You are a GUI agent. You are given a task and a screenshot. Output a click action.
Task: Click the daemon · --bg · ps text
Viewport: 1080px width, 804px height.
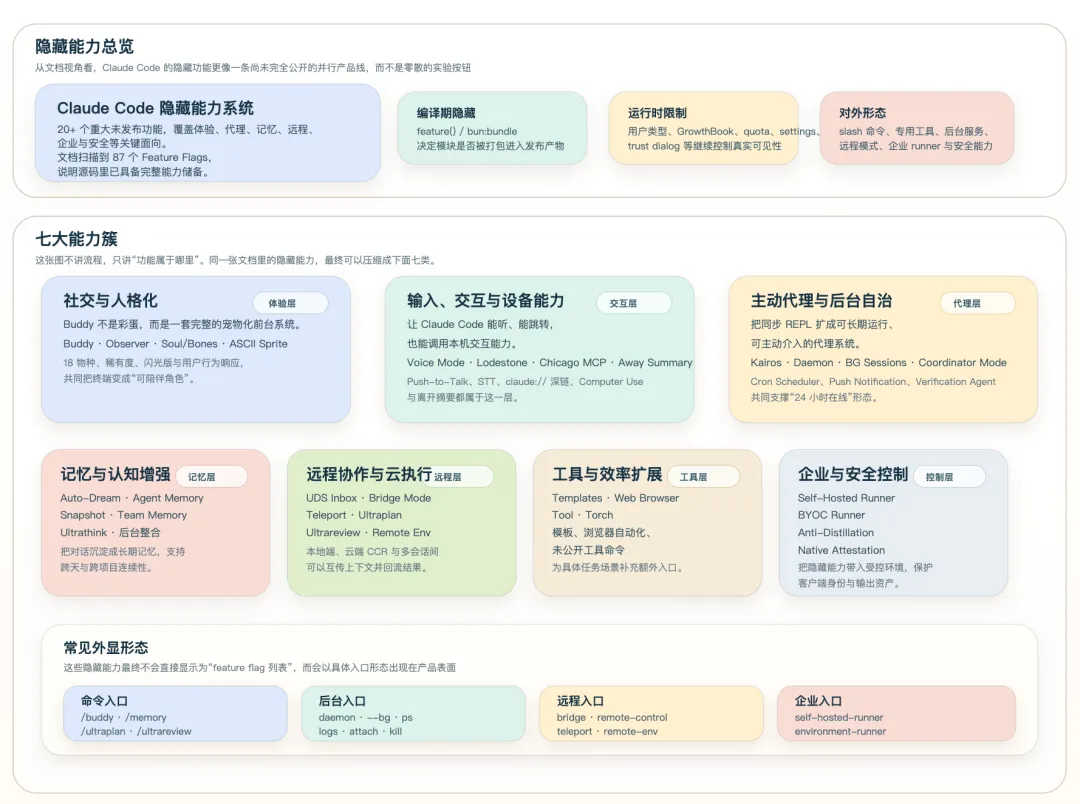(x=366, y=717)
